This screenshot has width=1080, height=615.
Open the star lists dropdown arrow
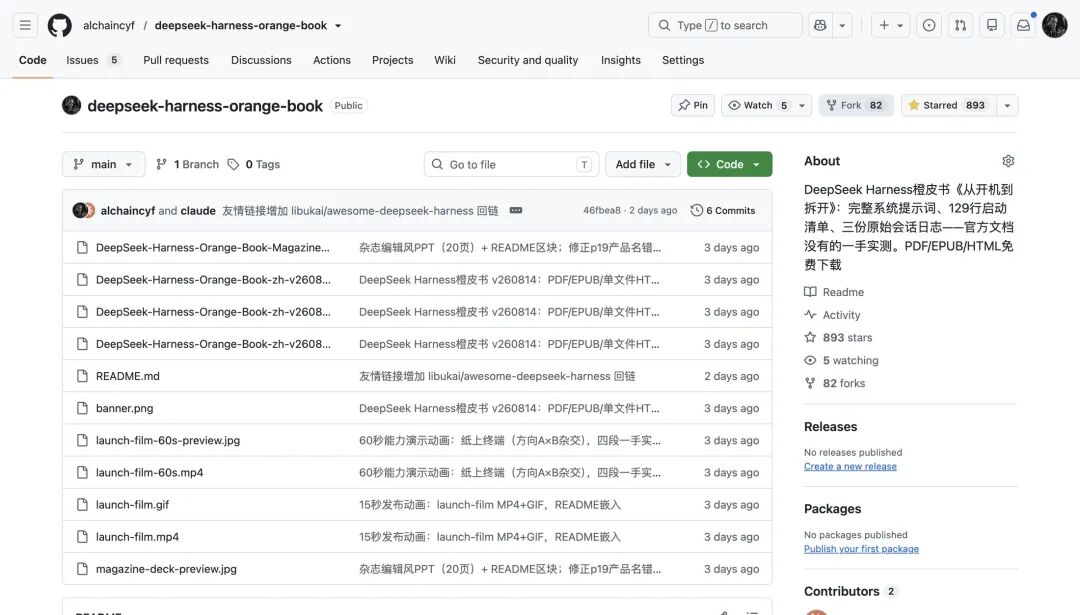(1008, 105)
